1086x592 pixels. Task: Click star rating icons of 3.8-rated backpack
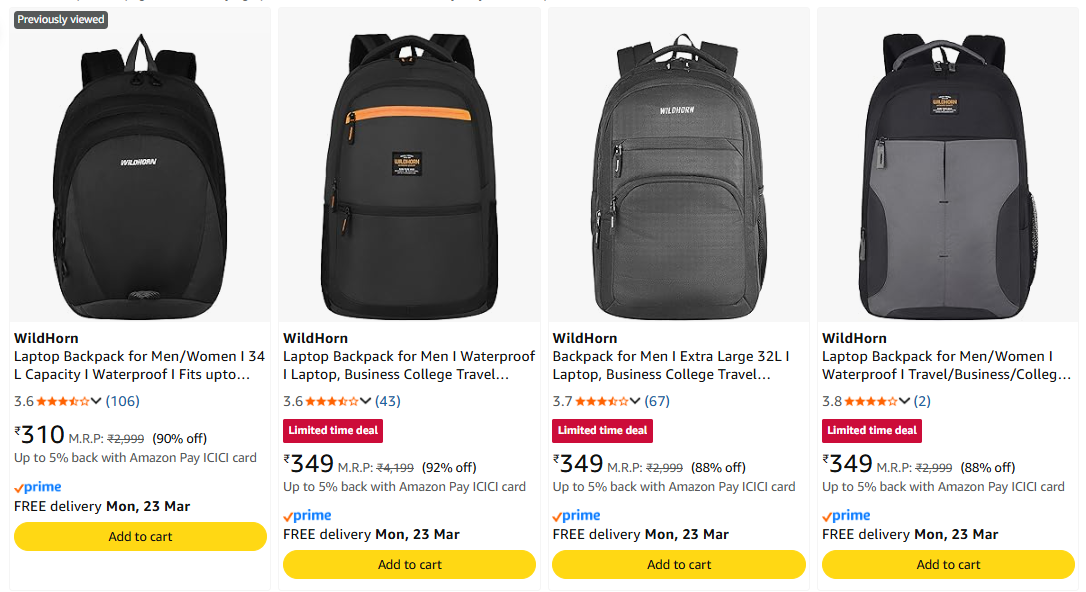tap(870, 401)
